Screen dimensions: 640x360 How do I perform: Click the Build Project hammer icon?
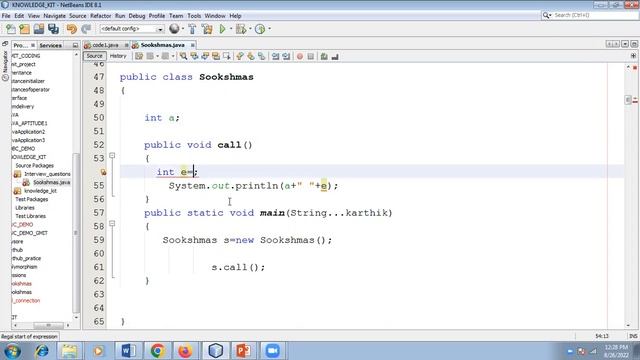pyautogui.click(x=192, y=29)
